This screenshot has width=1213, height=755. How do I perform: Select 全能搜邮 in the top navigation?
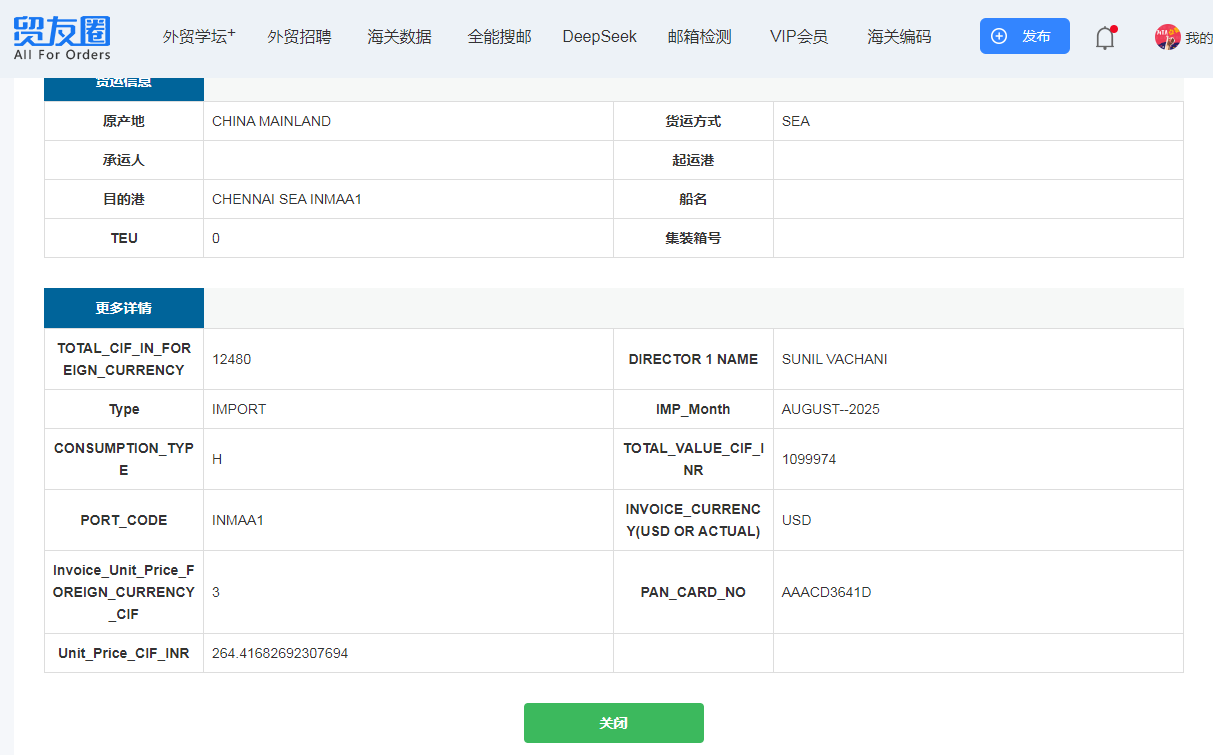pos(499,37)
